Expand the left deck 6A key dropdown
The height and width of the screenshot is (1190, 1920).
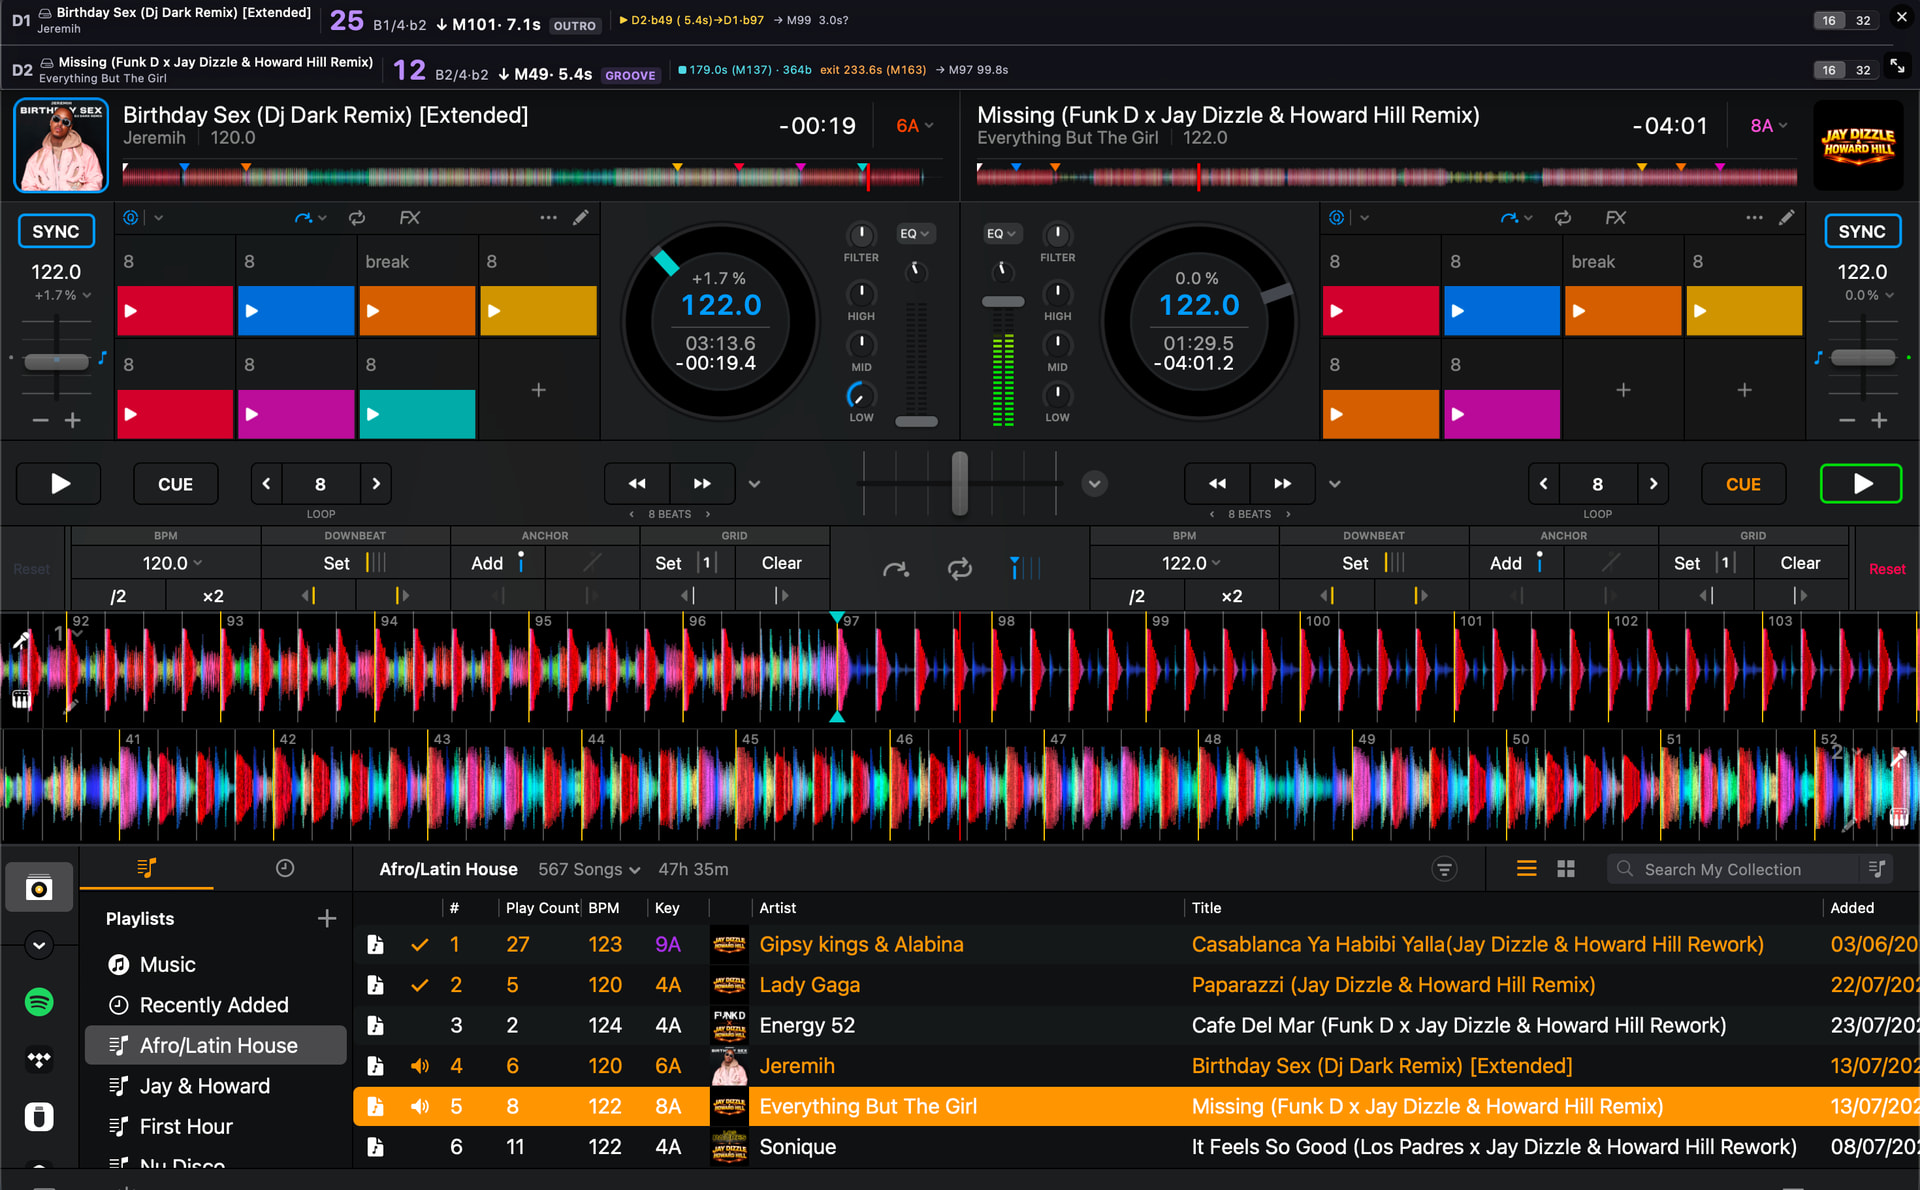pyautogui.click(x=914, y=126)
